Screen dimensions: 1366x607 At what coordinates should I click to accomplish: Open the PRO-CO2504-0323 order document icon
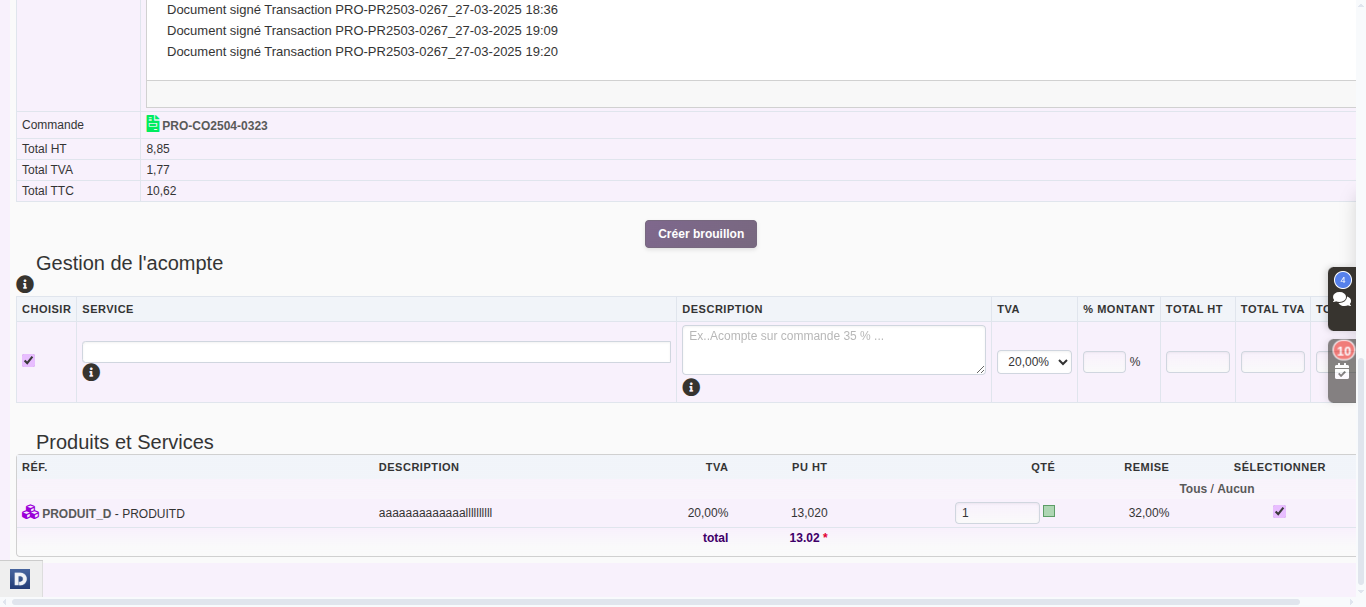(153, 124)
